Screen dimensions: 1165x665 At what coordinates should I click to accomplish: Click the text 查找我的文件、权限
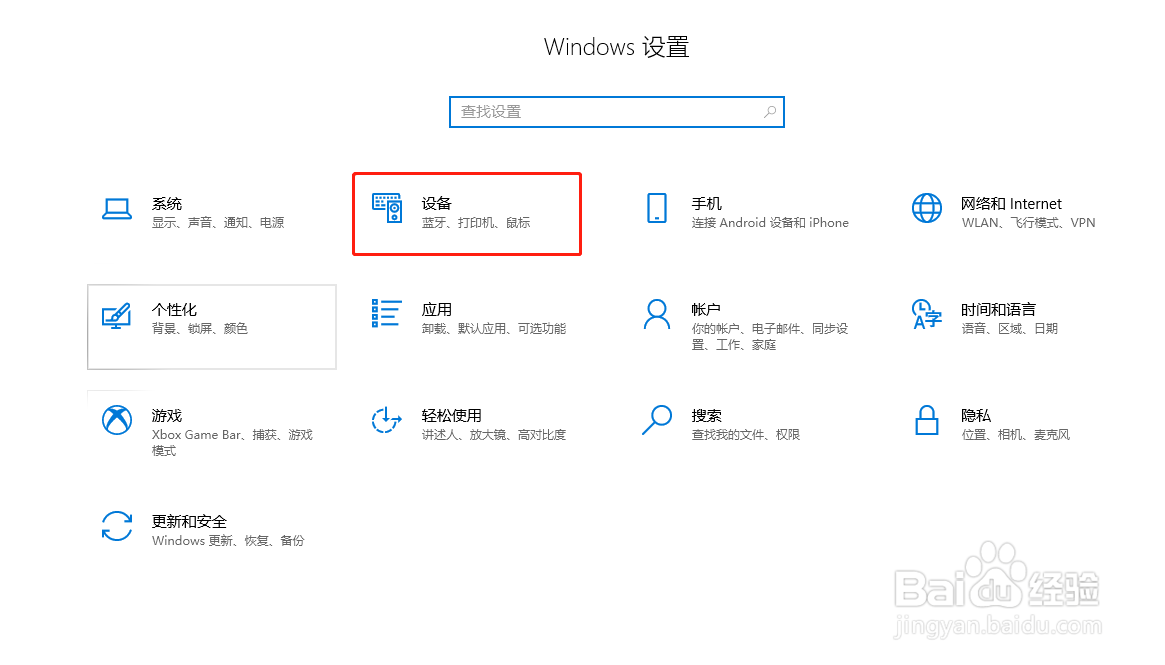(745, 435)
